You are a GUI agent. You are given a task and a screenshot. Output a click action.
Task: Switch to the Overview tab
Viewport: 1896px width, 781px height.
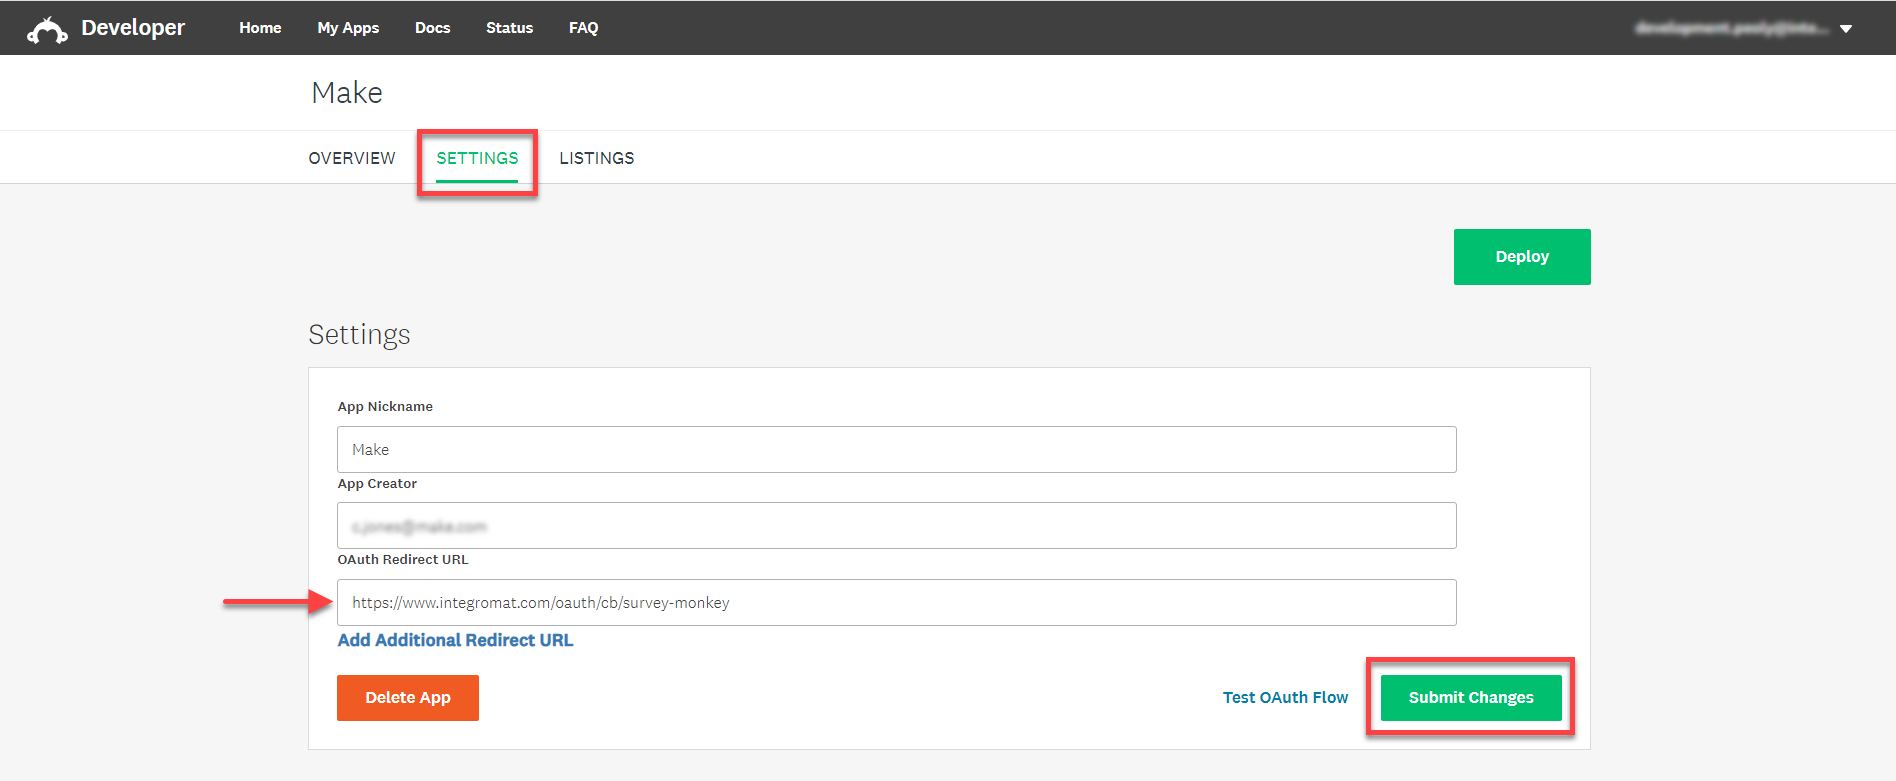tap(352, 158)
